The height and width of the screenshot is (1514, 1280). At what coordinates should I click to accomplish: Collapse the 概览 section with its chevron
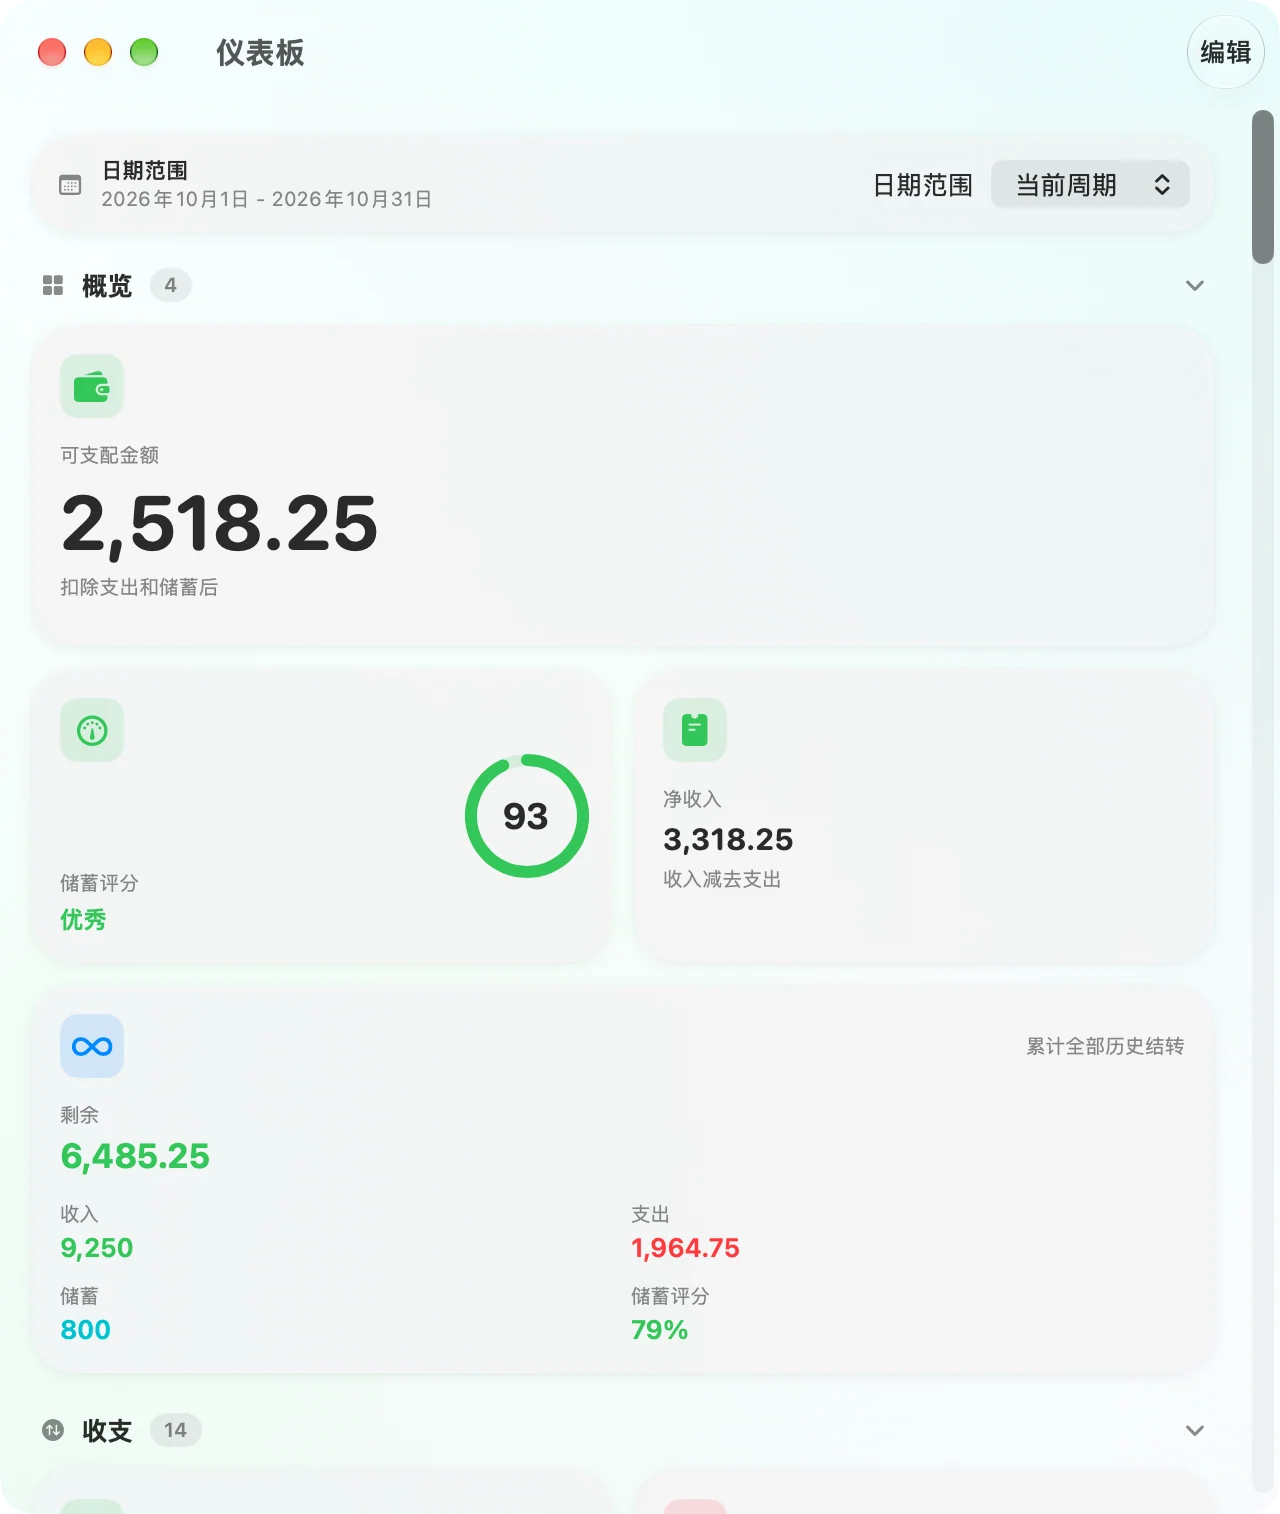pyautogui.click(x=1194, y=286)
